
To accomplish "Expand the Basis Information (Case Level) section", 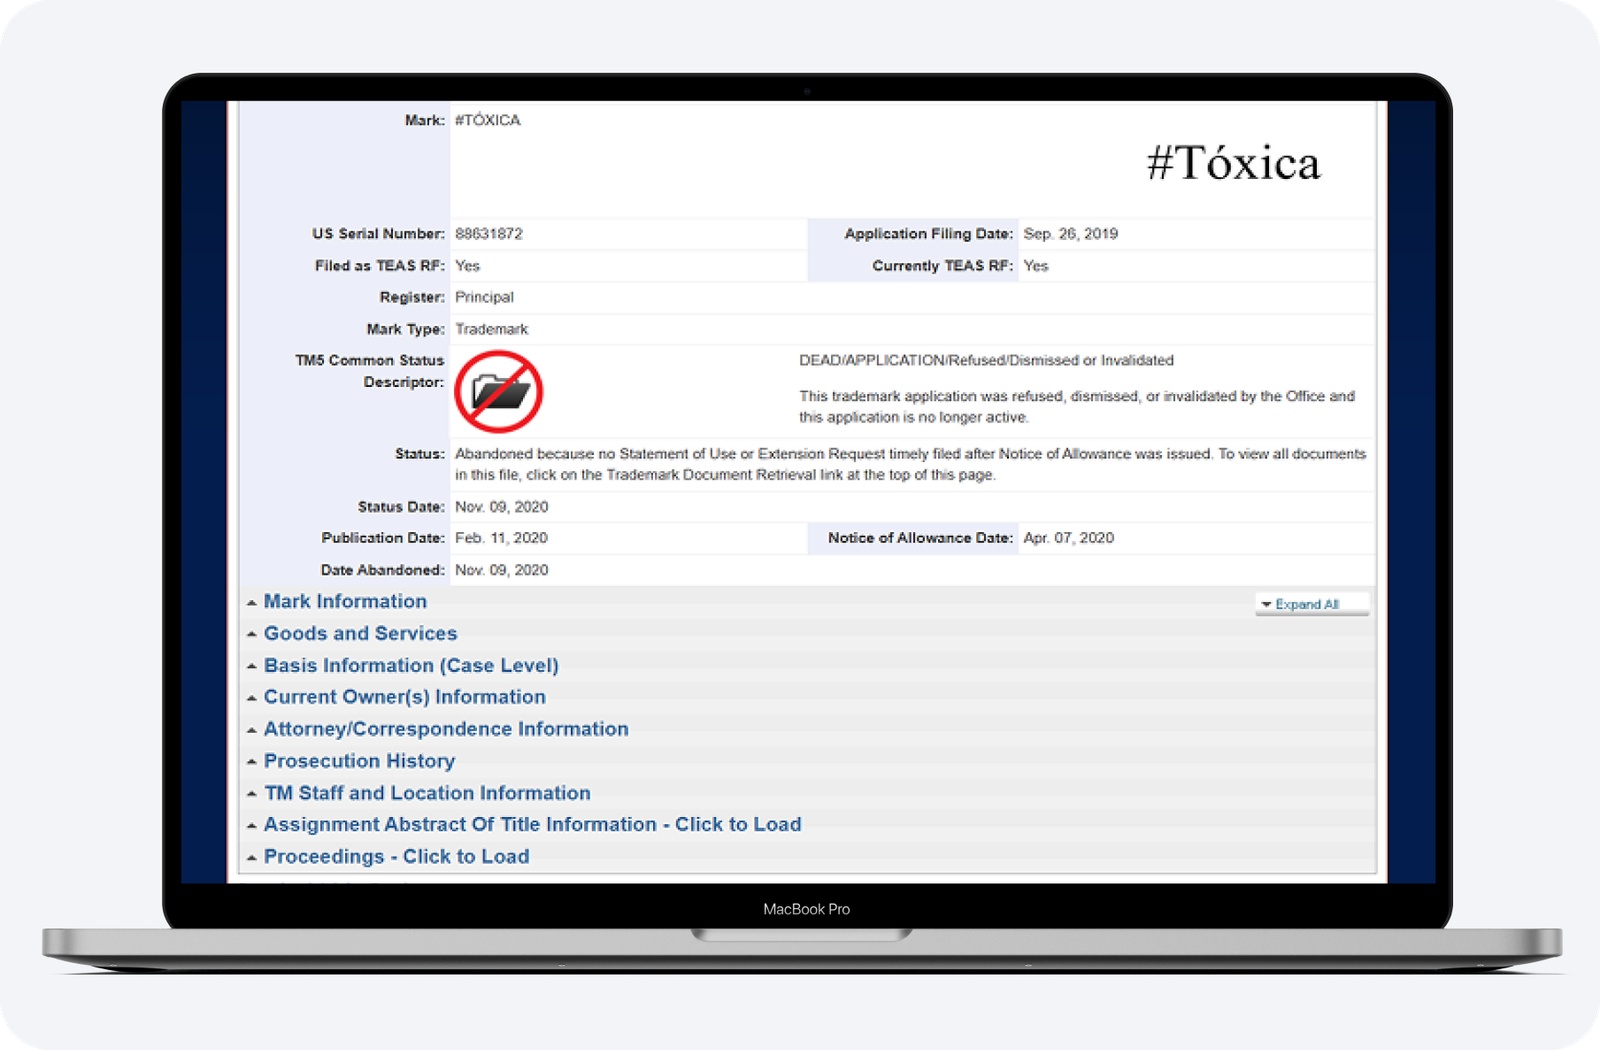I will tap(411, 665).
